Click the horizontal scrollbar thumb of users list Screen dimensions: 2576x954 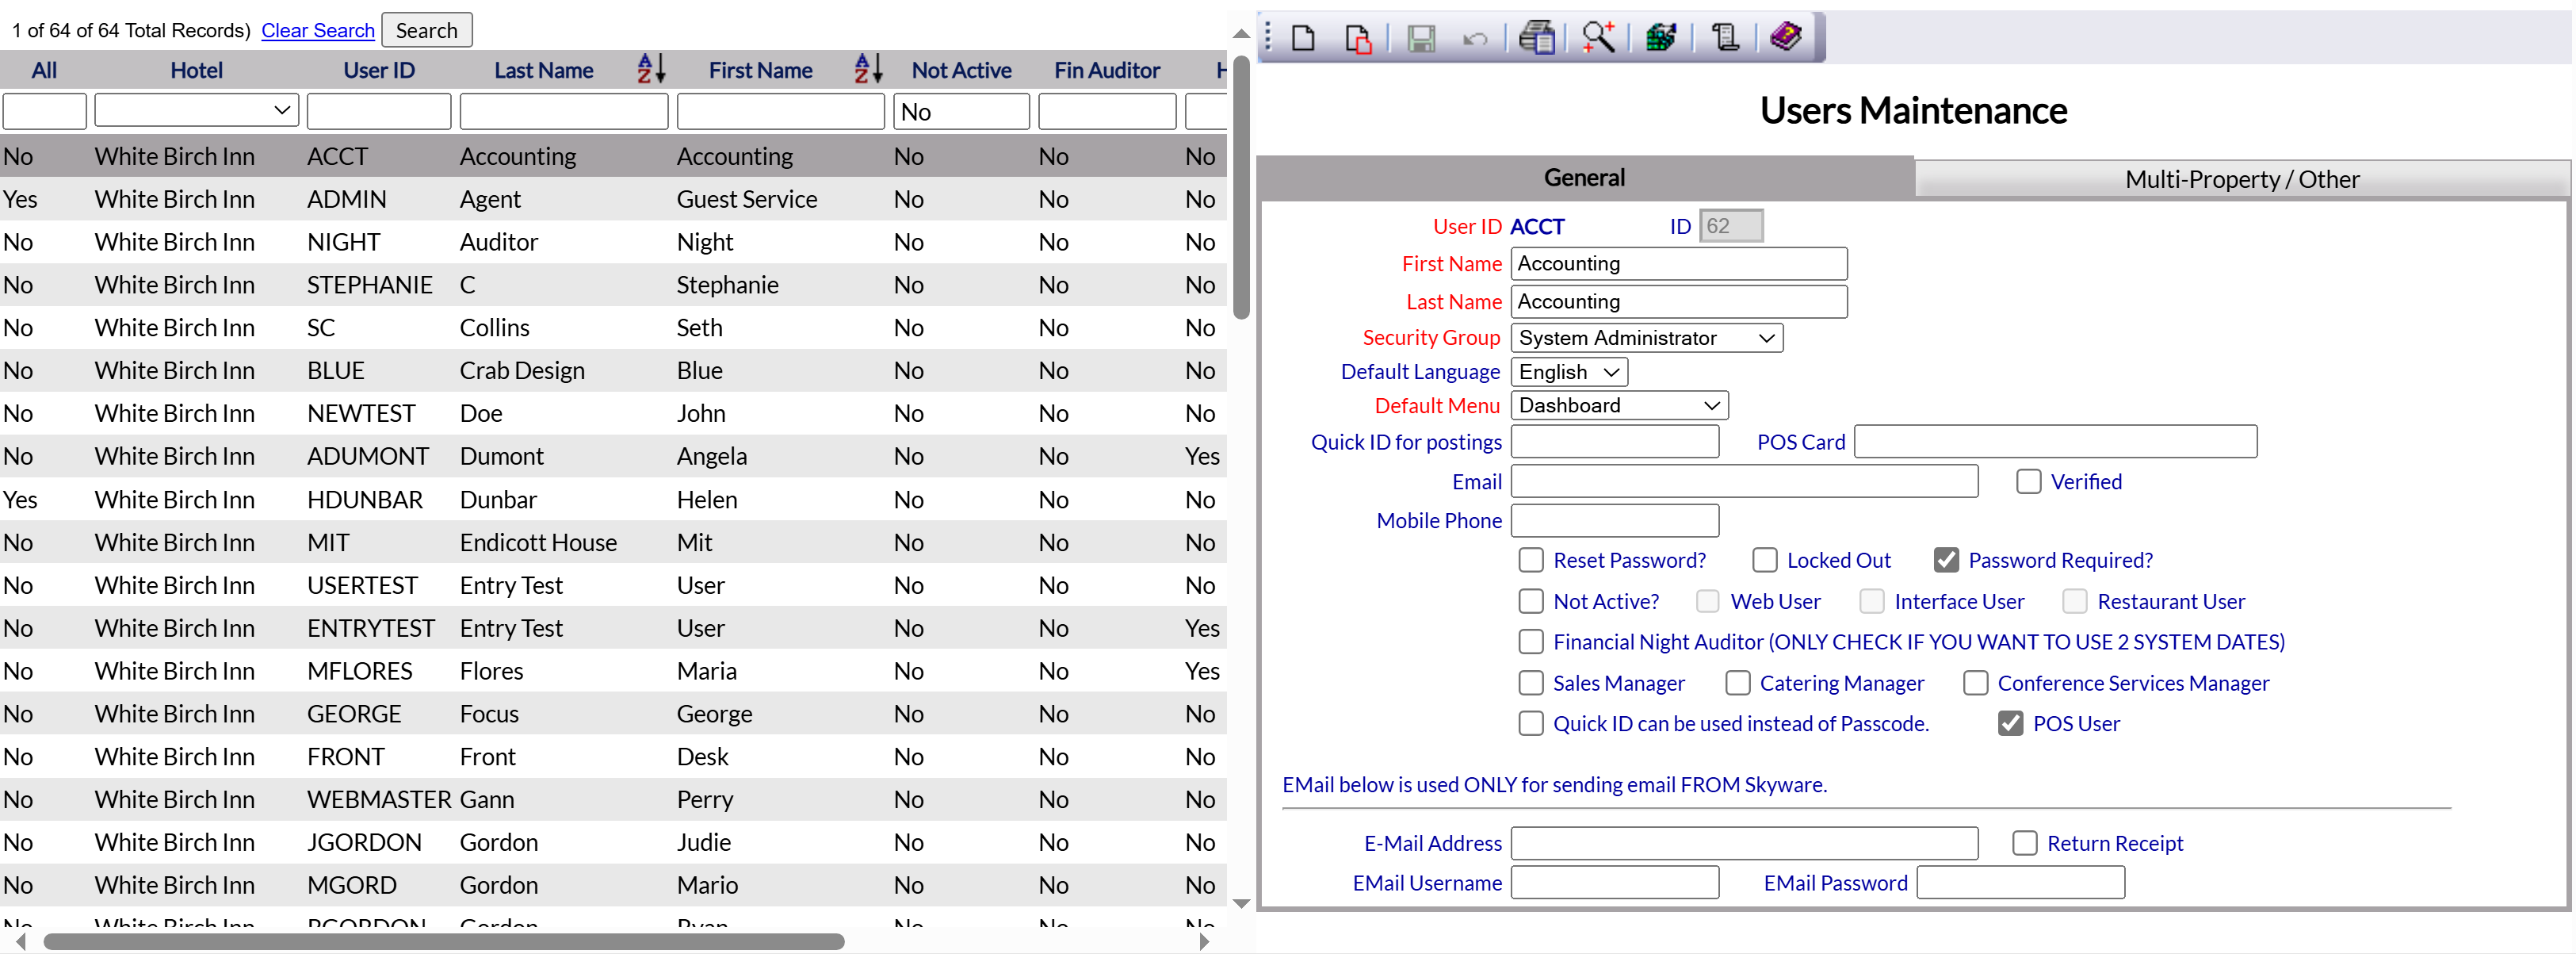[x=444, y=941]
